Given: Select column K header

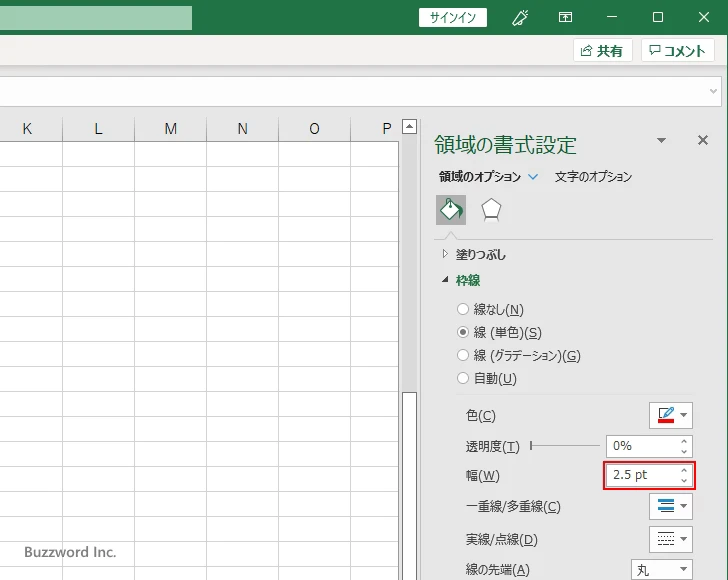Looking at the screenshot, I should point(27,129).
